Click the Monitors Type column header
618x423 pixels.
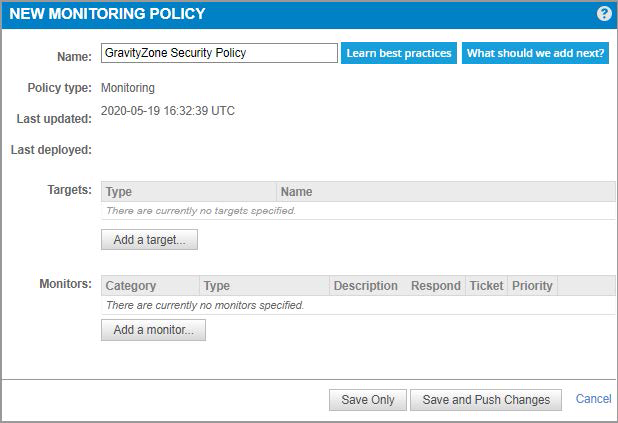tap(264, 285)
